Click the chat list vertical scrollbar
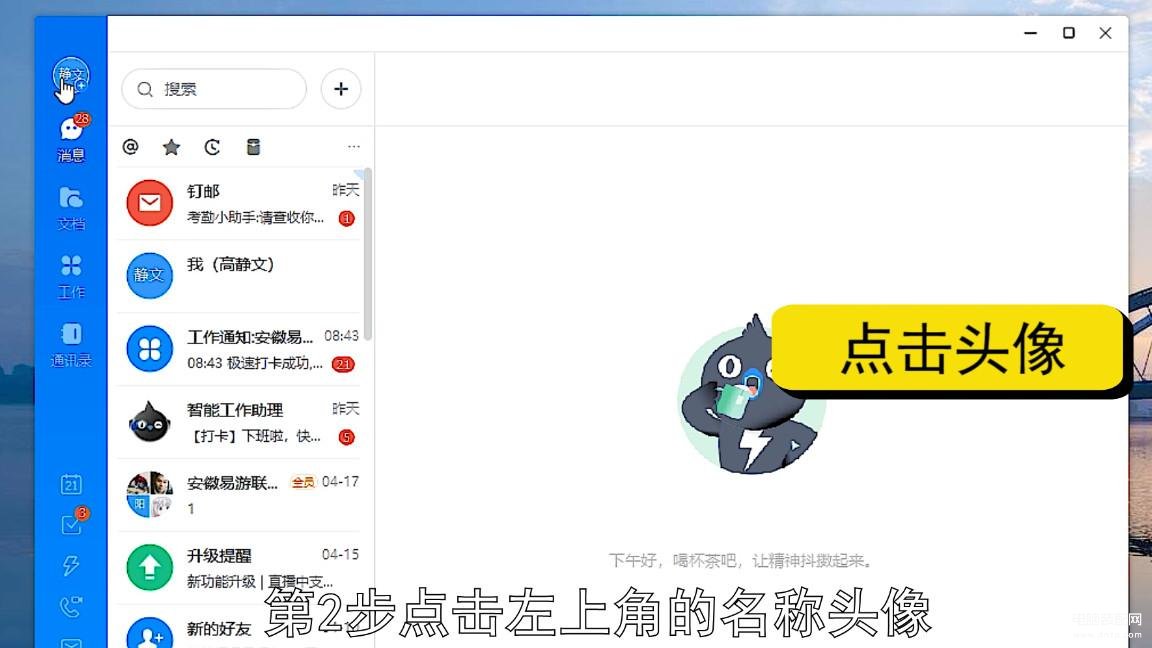Viewport: 1152px width, 648px height. click(367, 253)
